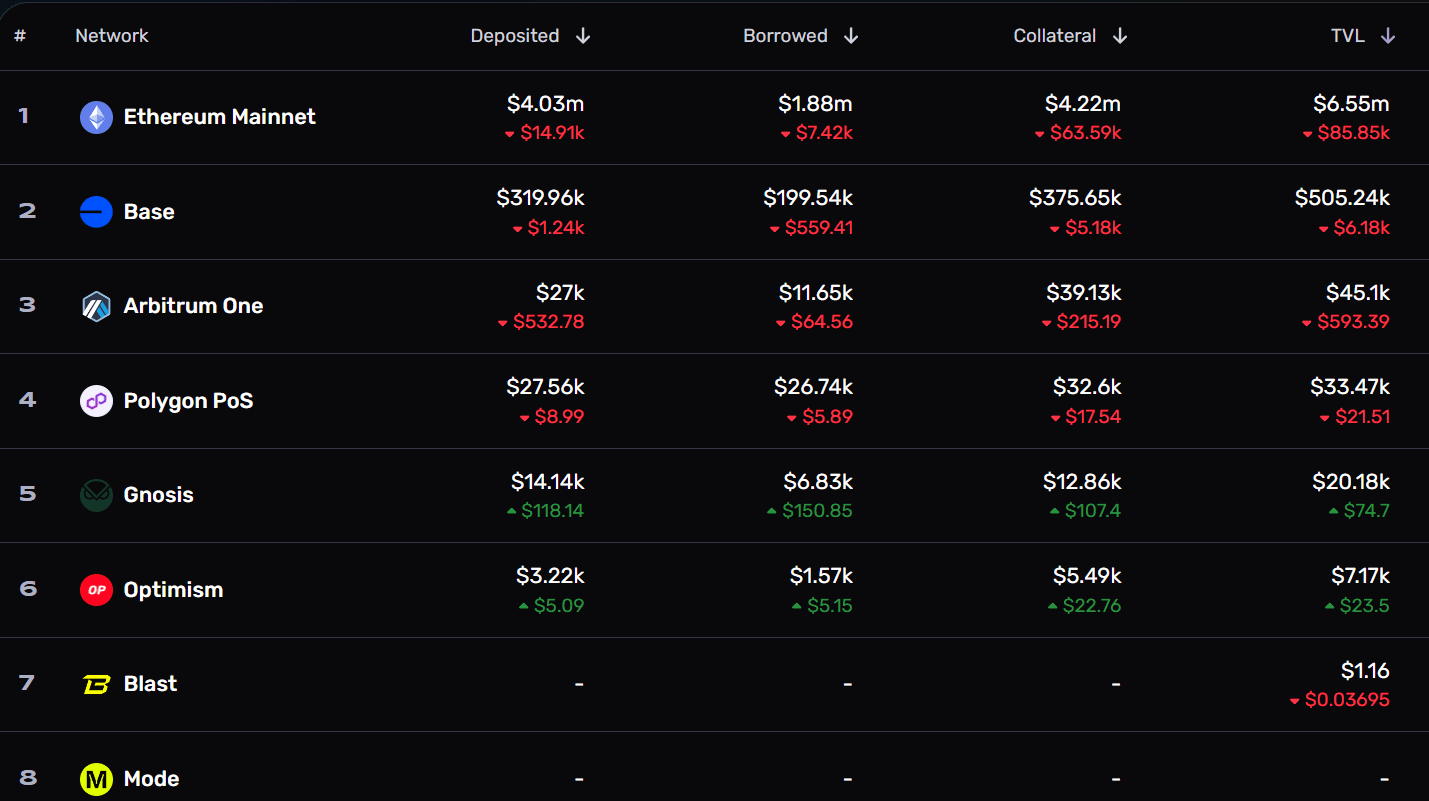Click rank number 1 for Ethereum
This screenshot has width=1429, height=801.
(23, 116)
